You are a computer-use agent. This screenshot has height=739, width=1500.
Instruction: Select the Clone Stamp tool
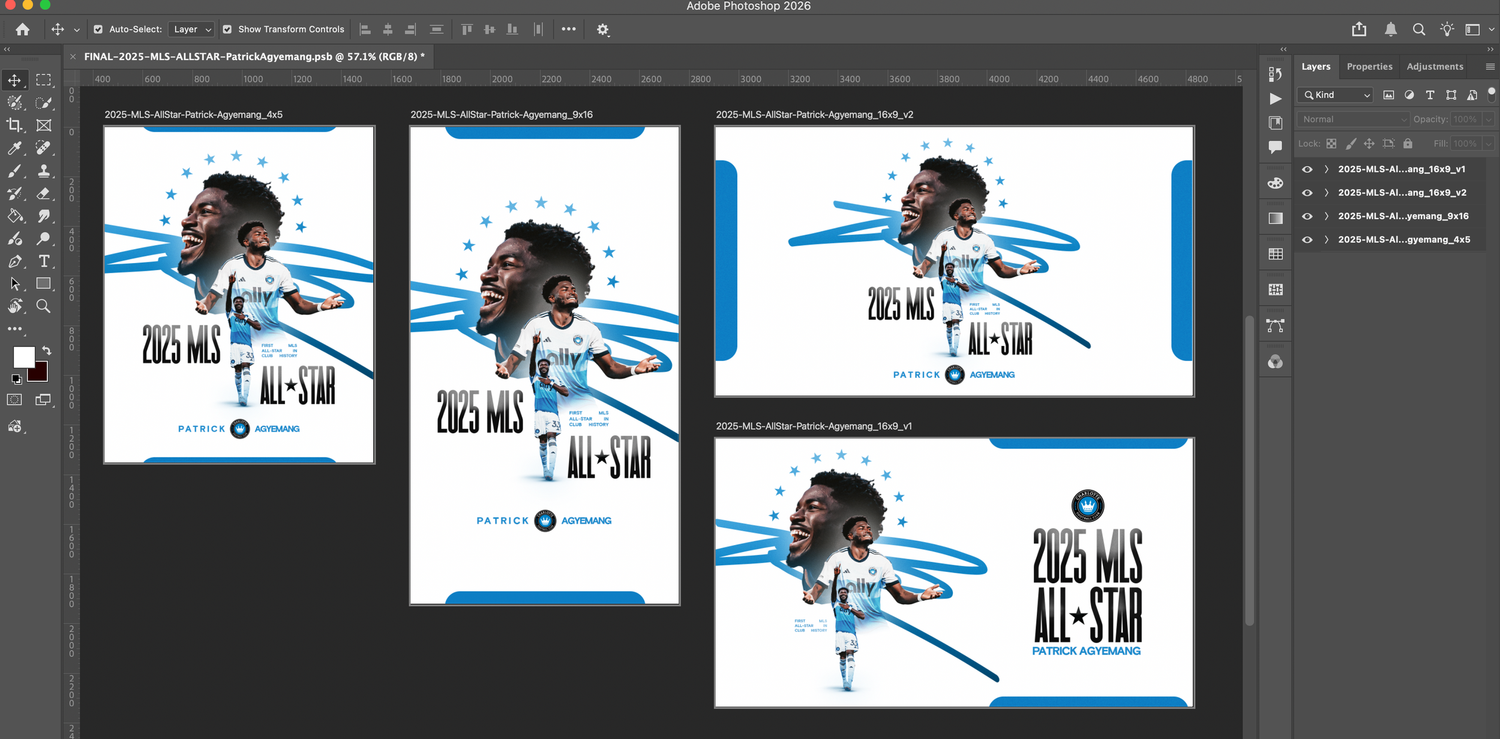point(44,171)
